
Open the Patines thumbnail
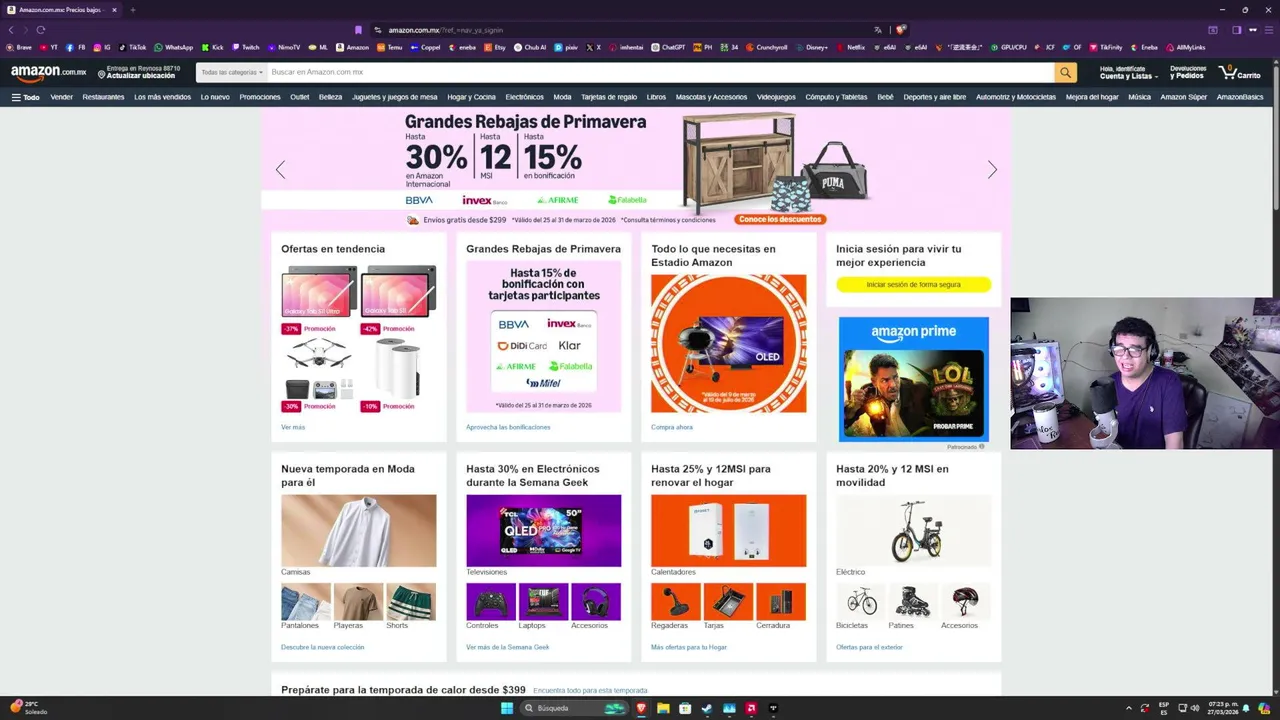click(x=913, y=601)
